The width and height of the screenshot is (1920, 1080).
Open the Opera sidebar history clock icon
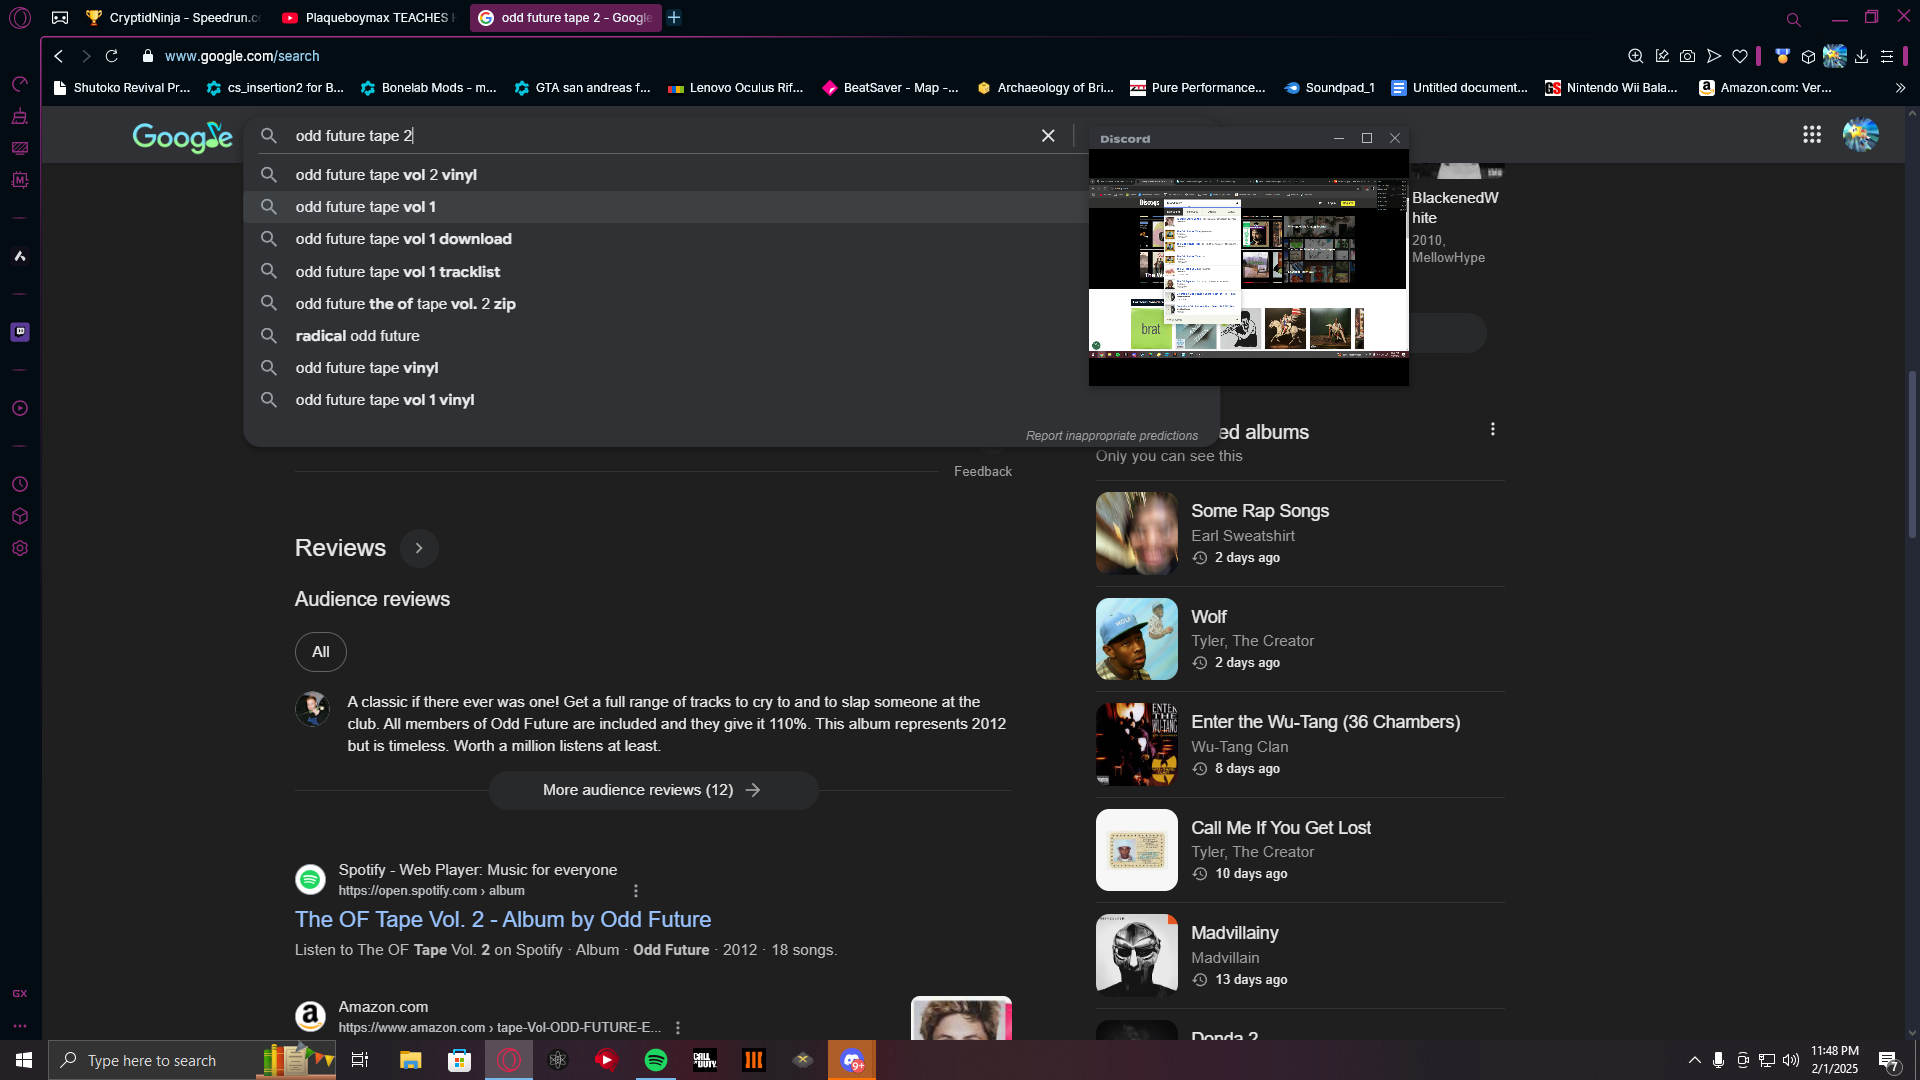[x=20, y=485]
